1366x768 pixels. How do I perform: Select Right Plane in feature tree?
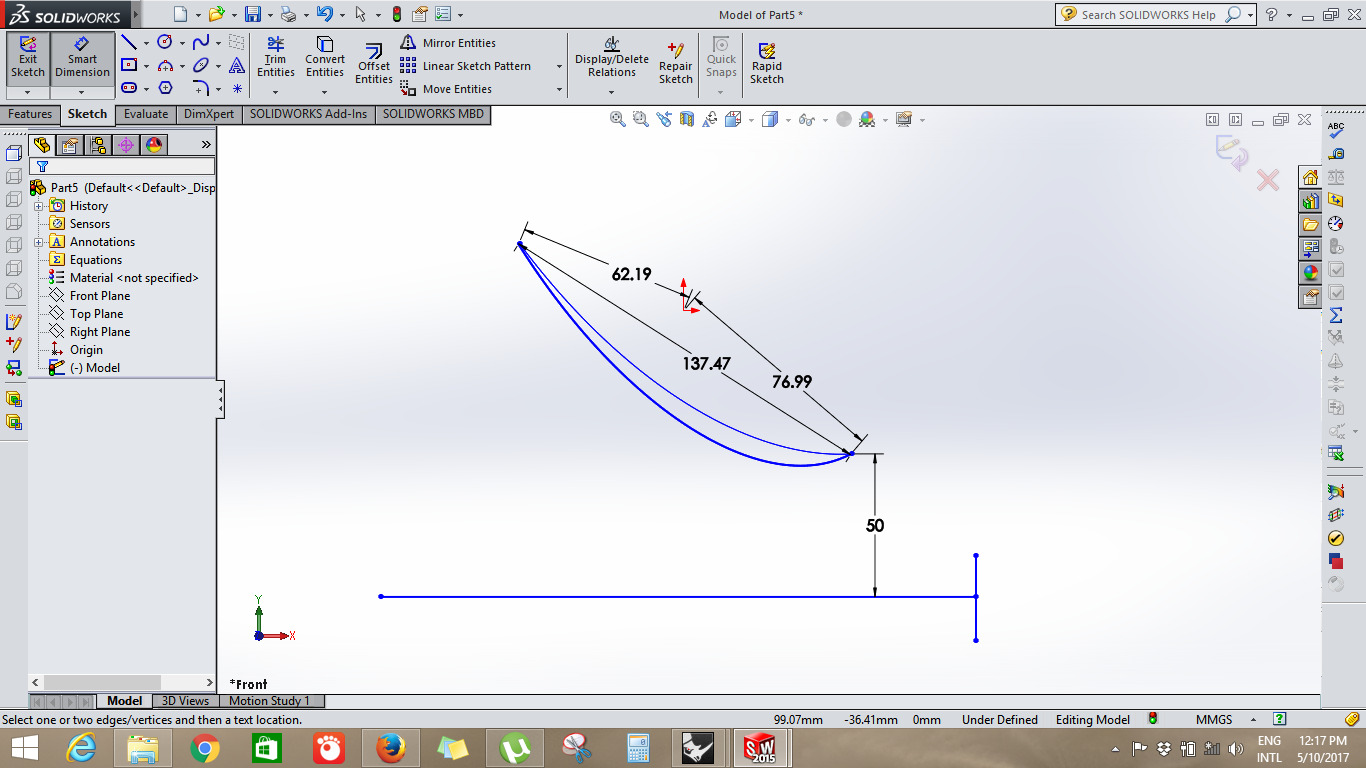point(90,332)
